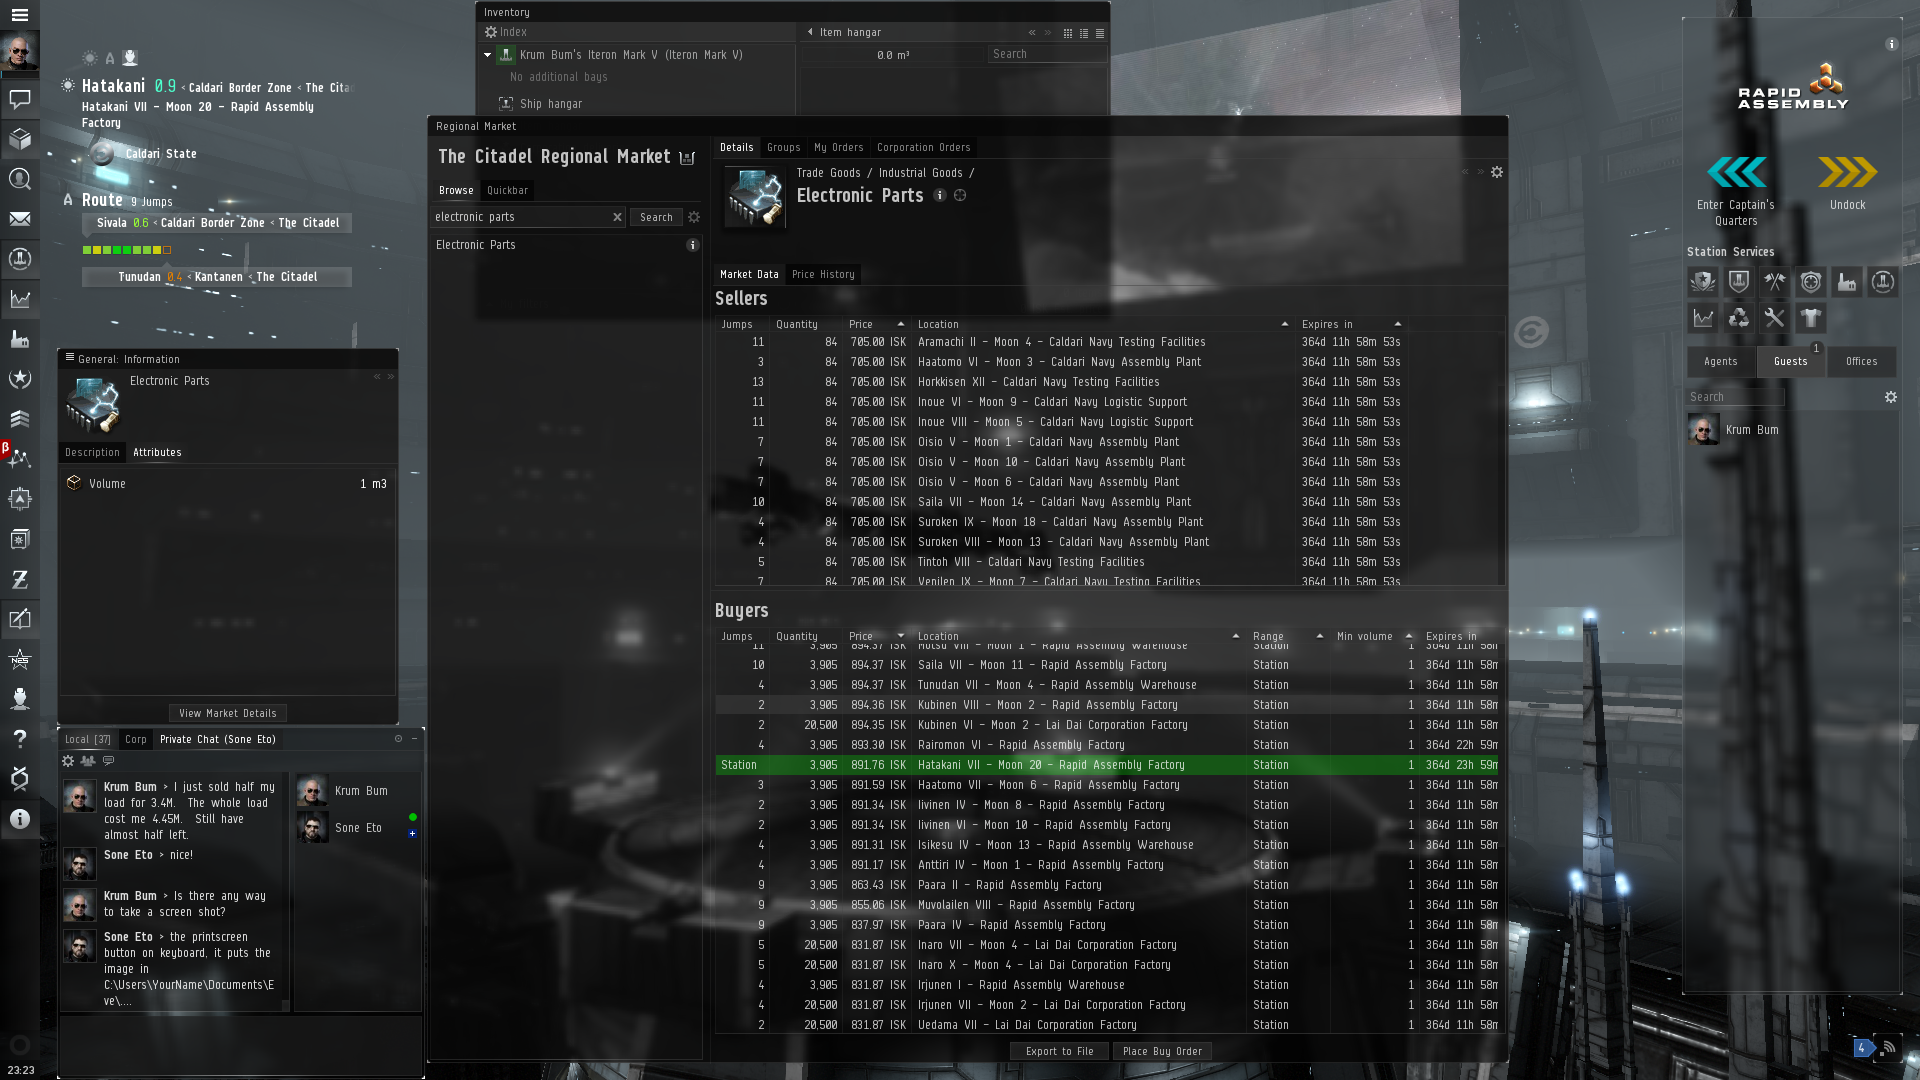Screen dimensions: 1920x1080
Task: Switch to the Local chat tab
Action: [x=88, y=739]
